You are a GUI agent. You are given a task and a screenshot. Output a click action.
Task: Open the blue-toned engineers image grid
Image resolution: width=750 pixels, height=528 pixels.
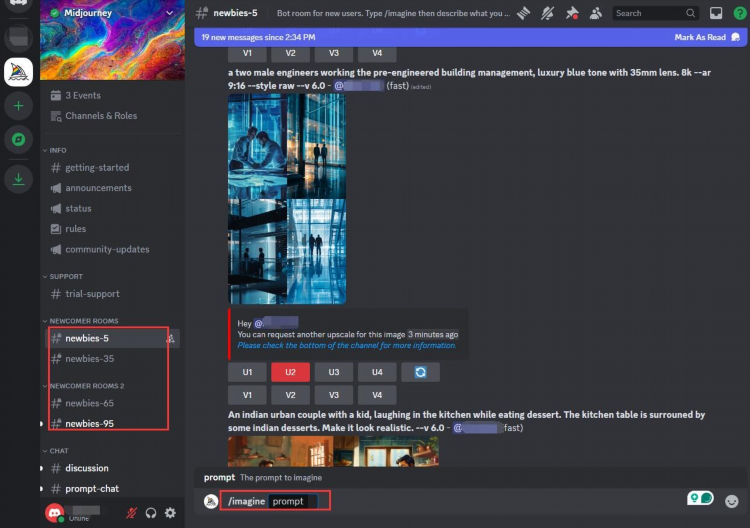click(287, 199)
